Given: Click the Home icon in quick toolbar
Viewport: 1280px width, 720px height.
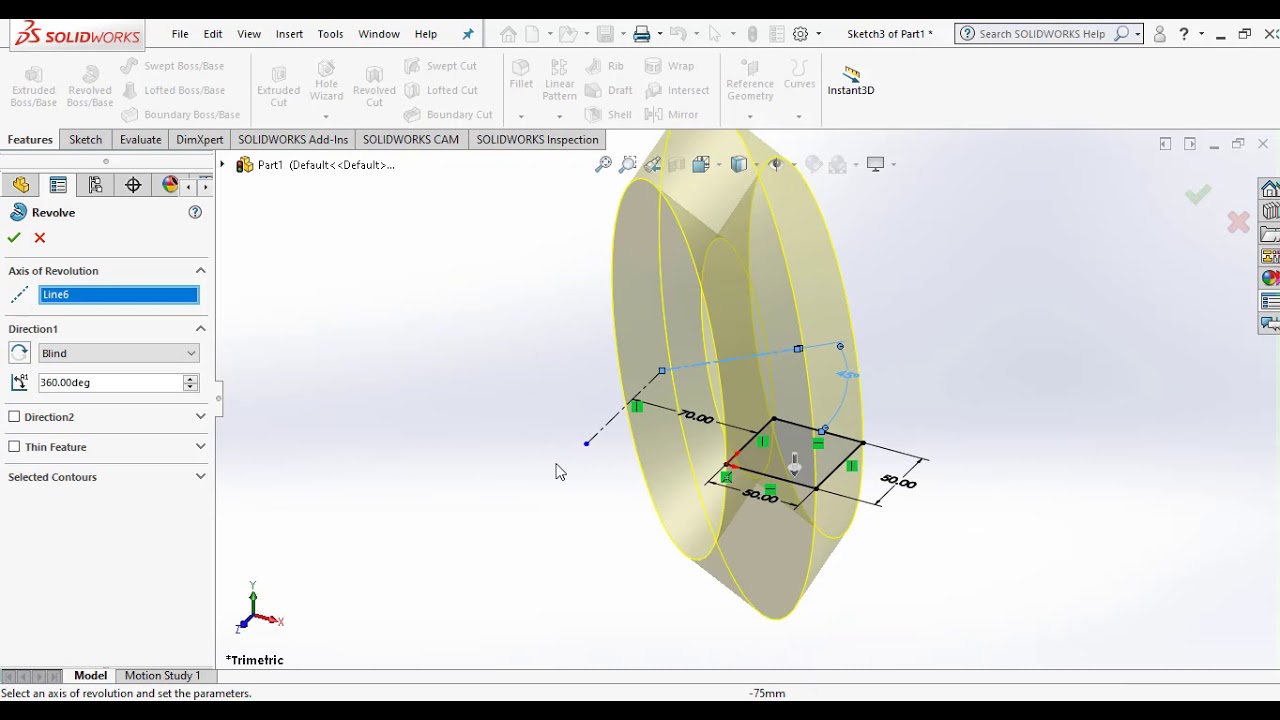Looking at the screenshot, I should [x=508, y=34].
